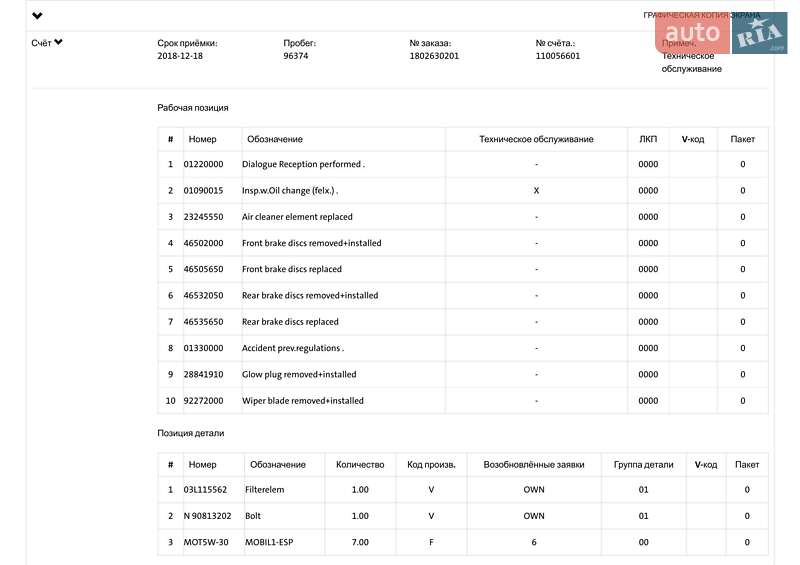Click the Количество column header
Image resolution: width=800 pixels, height=565 pixels.
click(360, 464)
